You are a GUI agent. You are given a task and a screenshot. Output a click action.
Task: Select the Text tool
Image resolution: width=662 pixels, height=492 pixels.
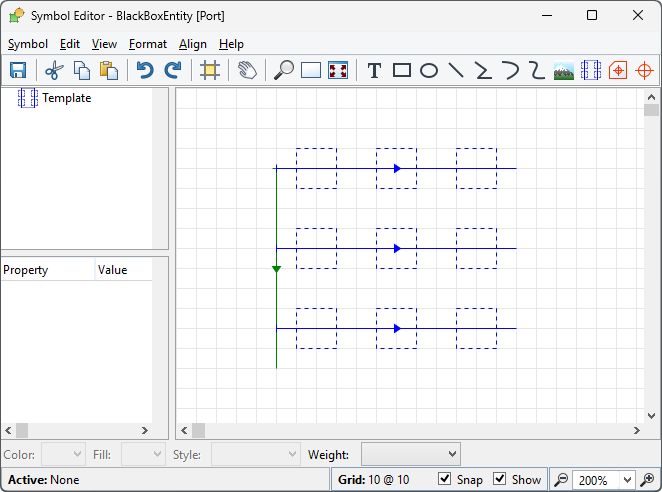[x=374, y=70]
